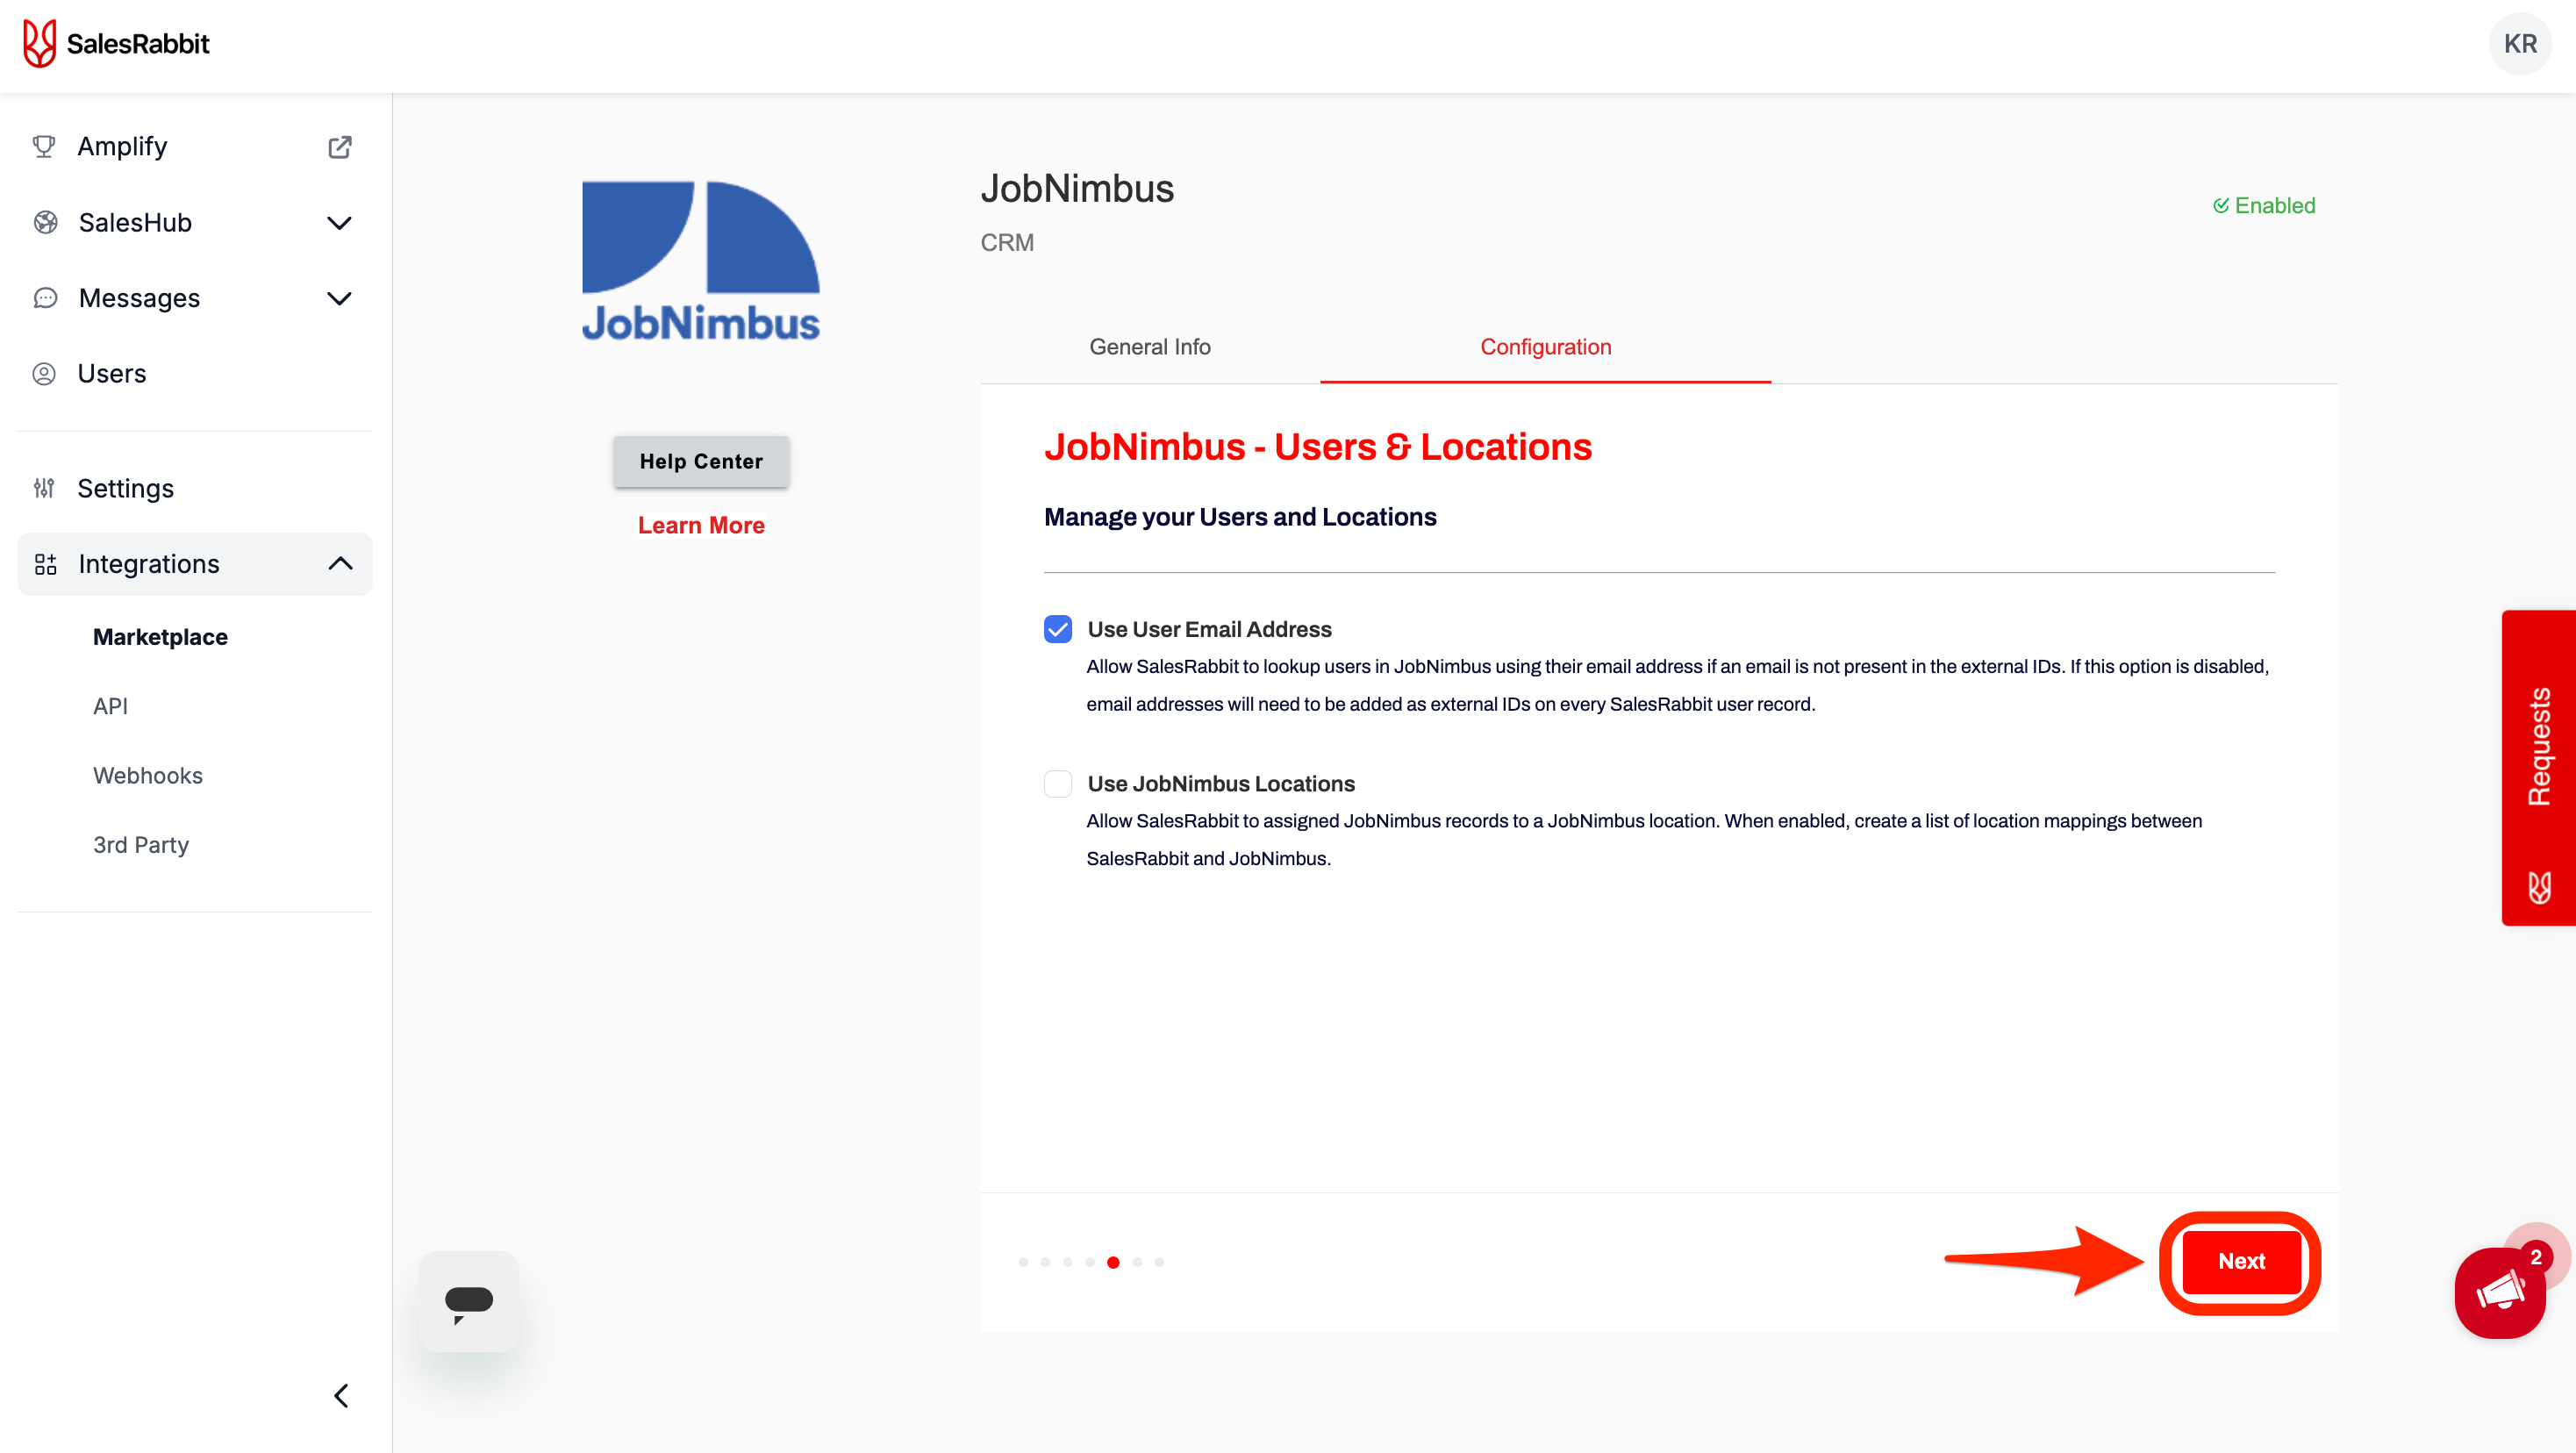Switch to the General Info tab

point(1149,347)
